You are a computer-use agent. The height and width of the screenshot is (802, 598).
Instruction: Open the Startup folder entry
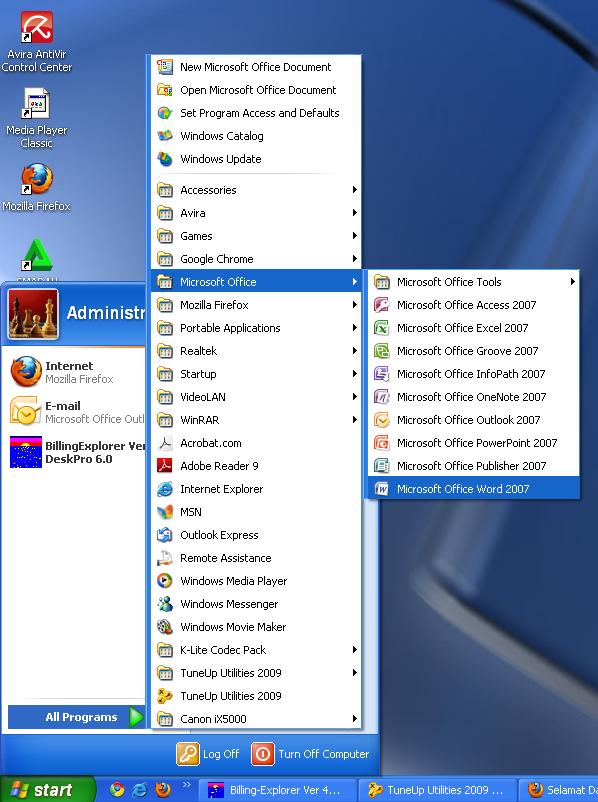click(x=256, y=374)
